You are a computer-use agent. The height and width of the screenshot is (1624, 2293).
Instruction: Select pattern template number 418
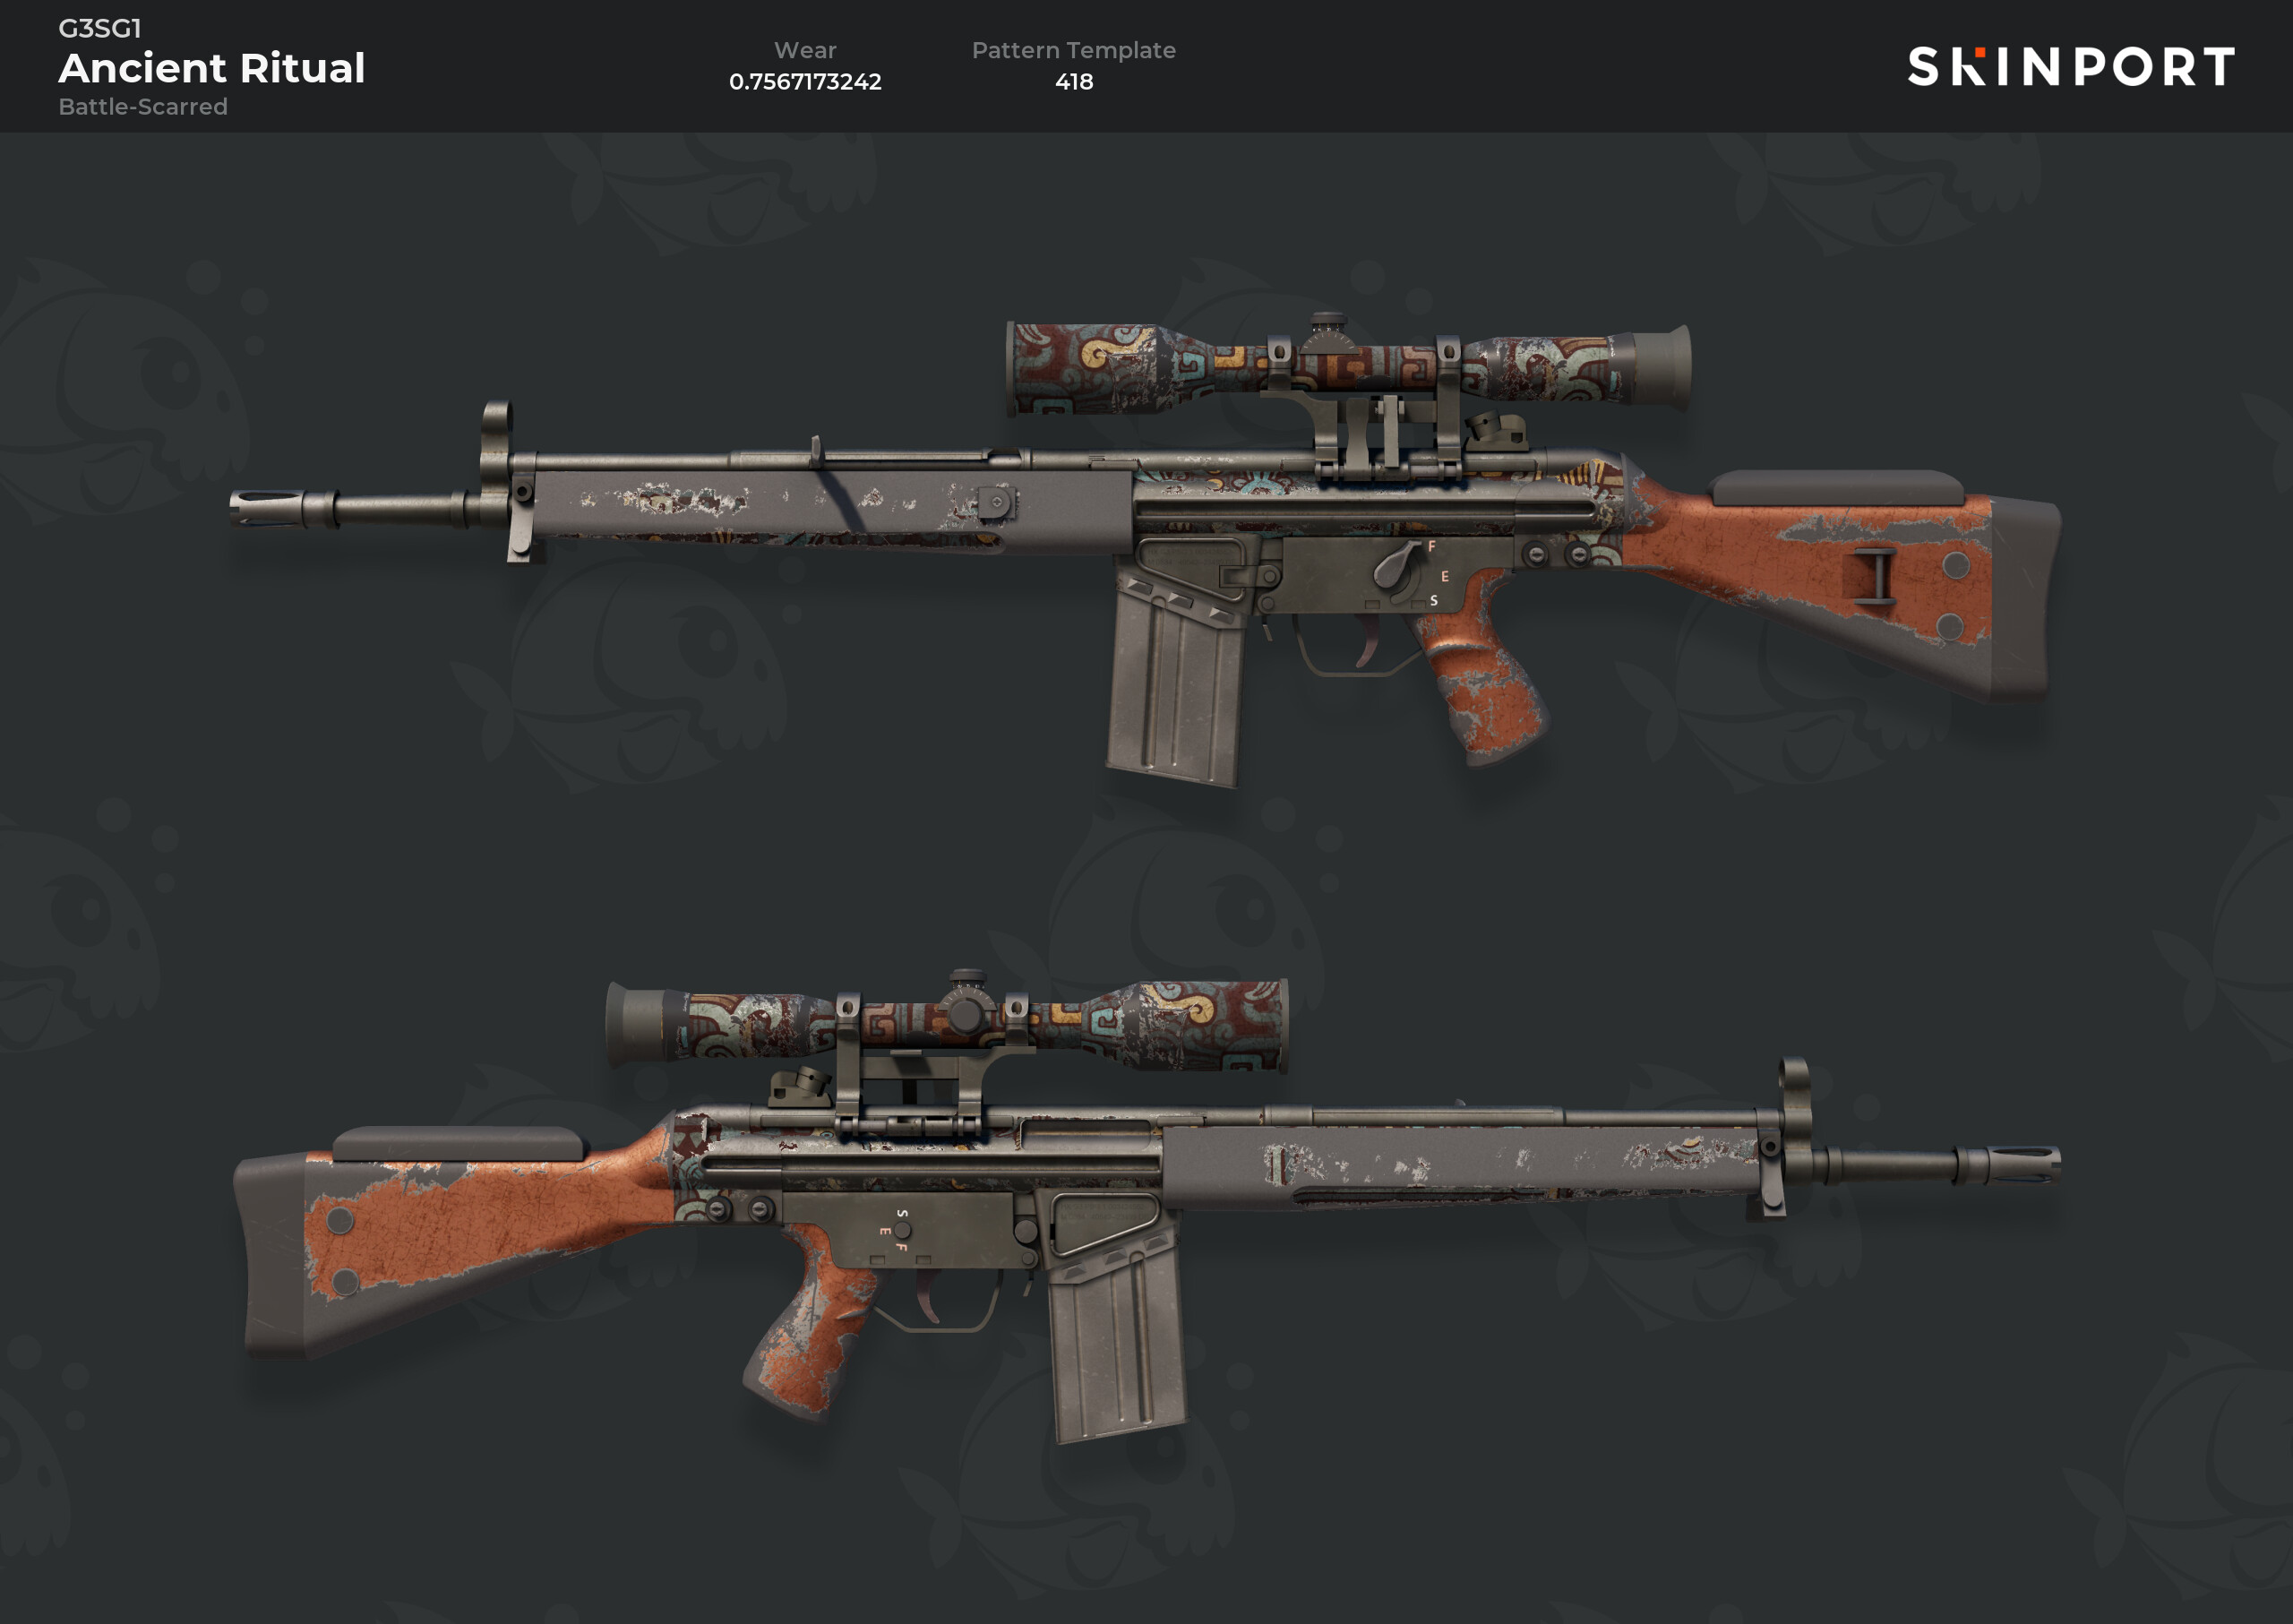point(1074,82)
